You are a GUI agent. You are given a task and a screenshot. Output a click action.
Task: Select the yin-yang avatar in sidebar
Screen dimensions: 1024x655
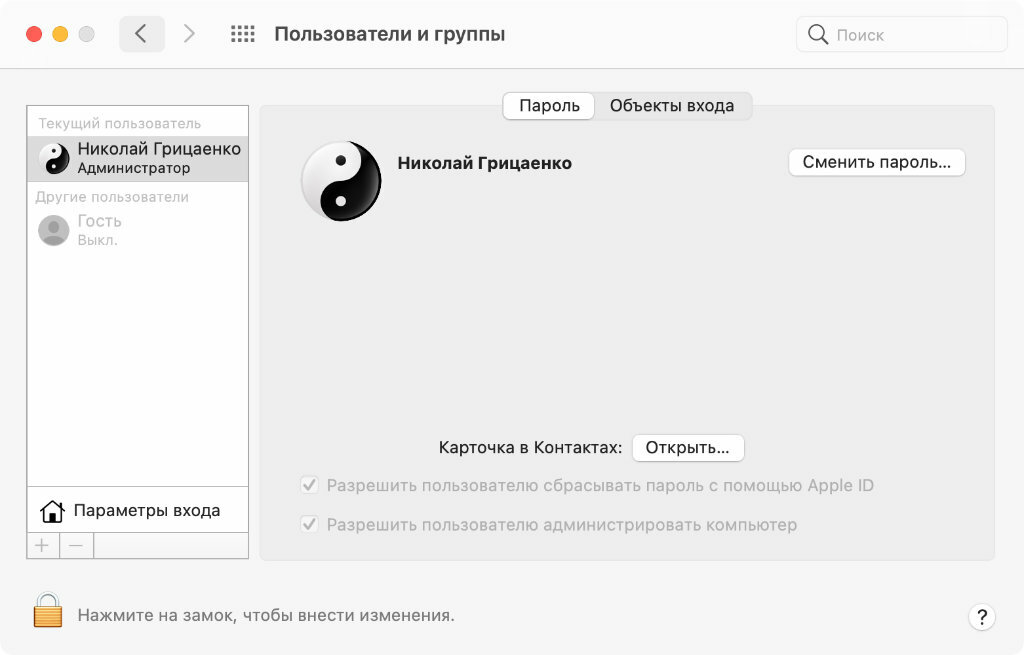pyautogui.click(x=54, y=159)
